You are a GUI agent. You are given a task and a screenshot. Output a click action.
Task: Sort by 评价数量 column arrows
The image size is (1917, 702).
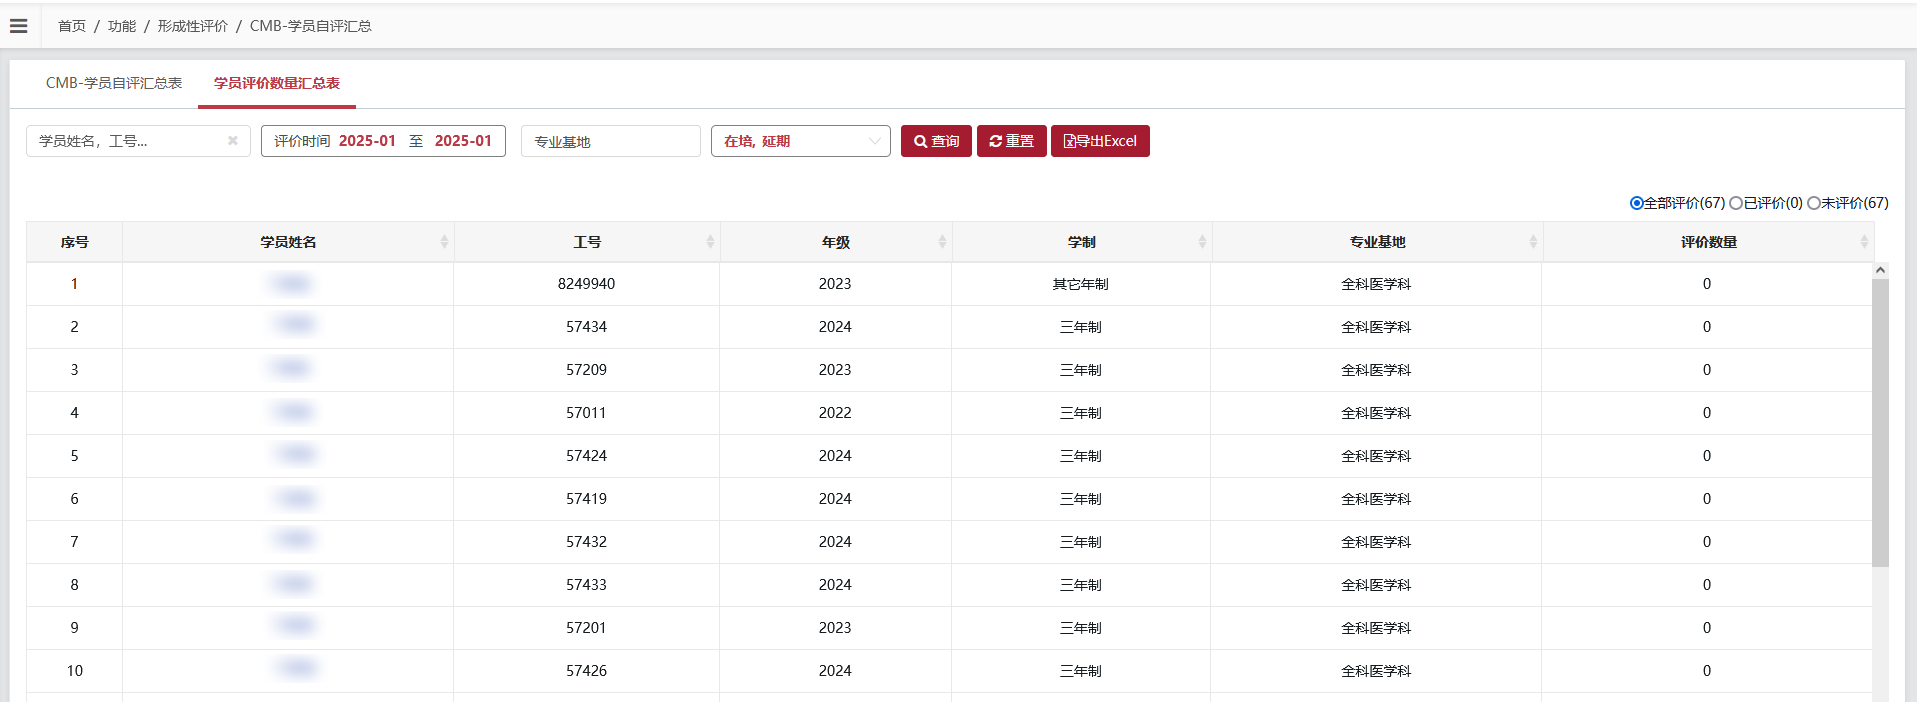click(x=1864, y=242)
